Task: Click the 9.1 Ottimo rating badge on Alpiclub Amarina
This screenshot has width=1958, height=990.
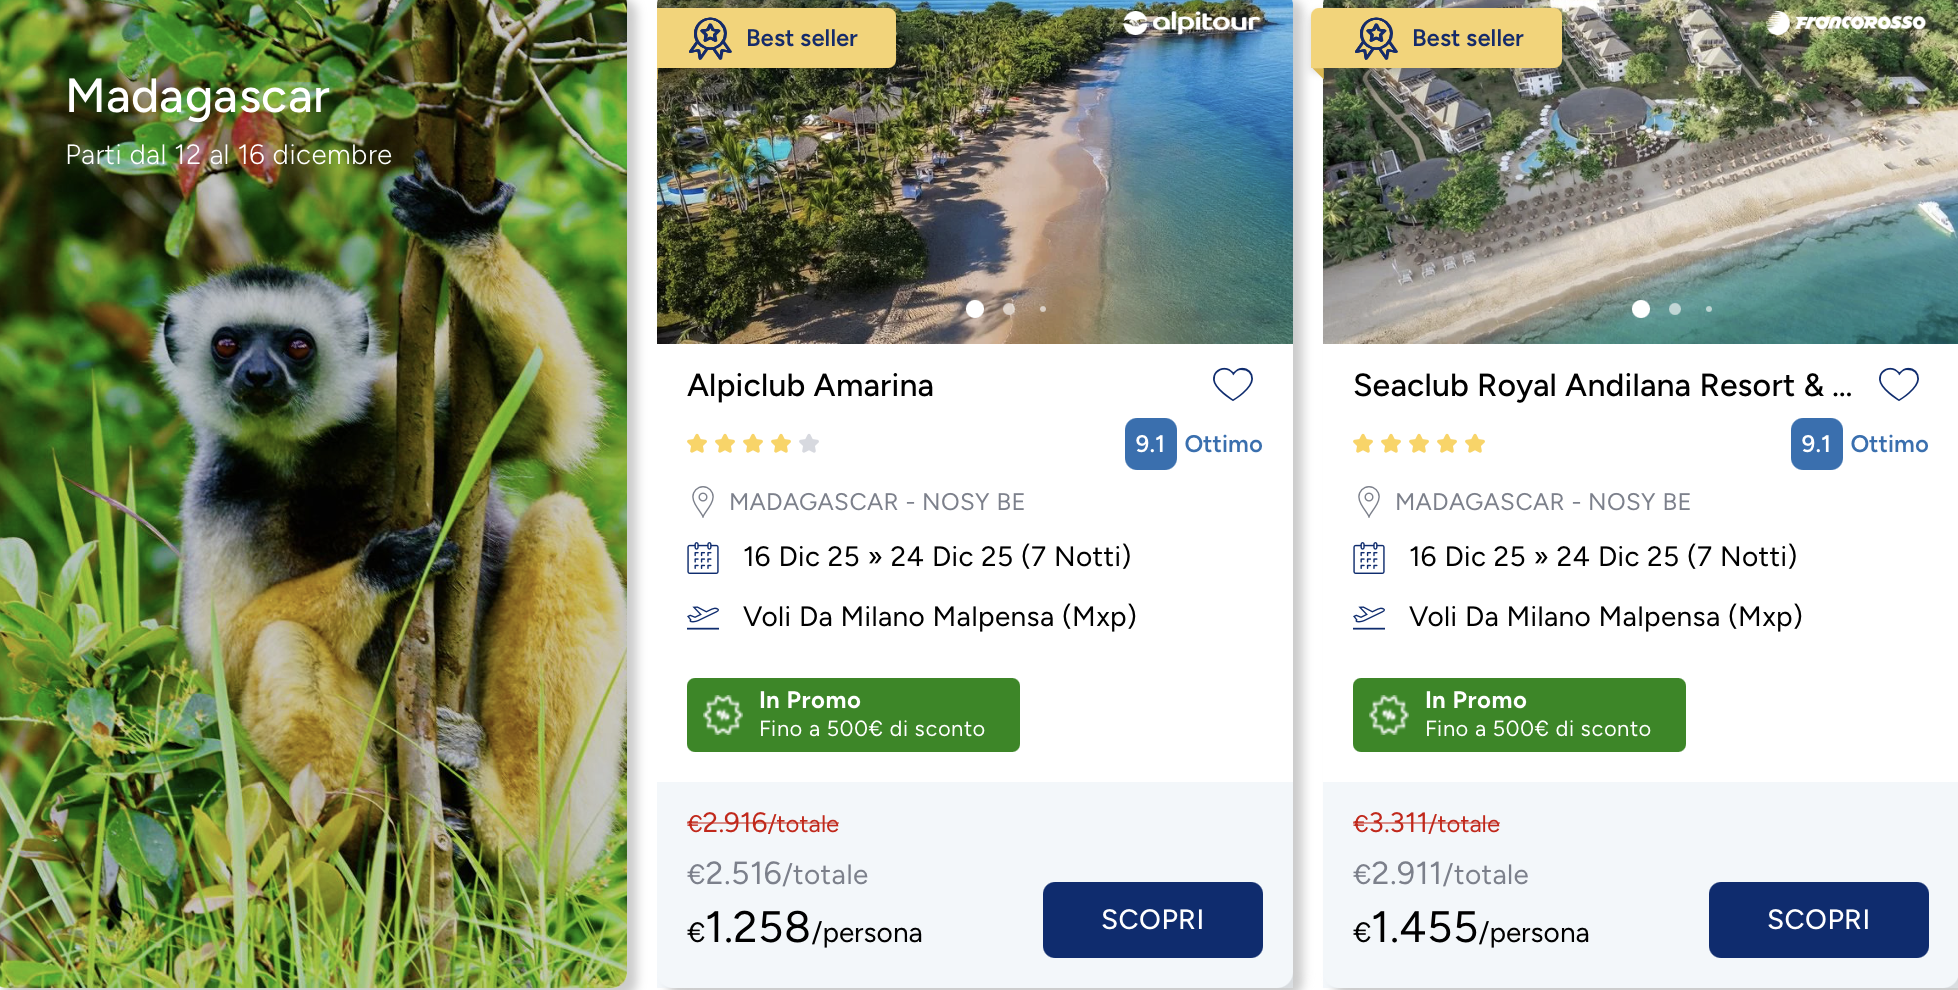Action: 1152,444
